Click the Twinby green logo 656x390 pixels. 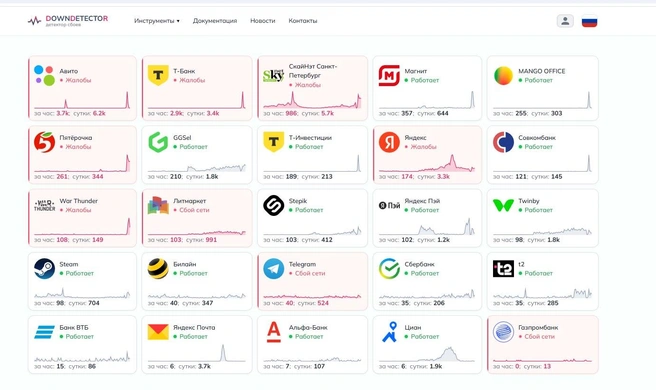click(503, 205)
